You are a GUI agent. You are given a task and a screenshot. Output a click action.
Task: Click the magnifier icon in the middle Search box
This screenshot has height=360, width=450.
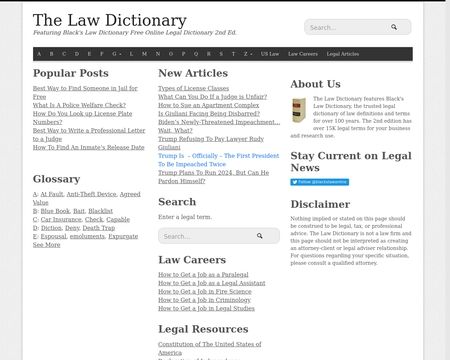pos(260,236)
